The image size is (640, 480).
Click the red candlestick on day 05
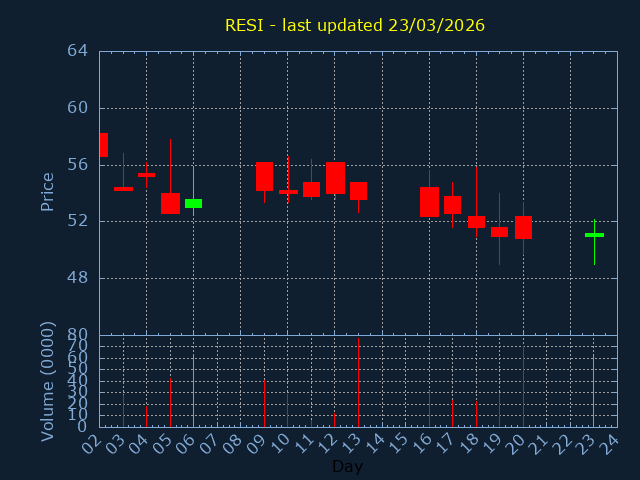pos(170,203)
